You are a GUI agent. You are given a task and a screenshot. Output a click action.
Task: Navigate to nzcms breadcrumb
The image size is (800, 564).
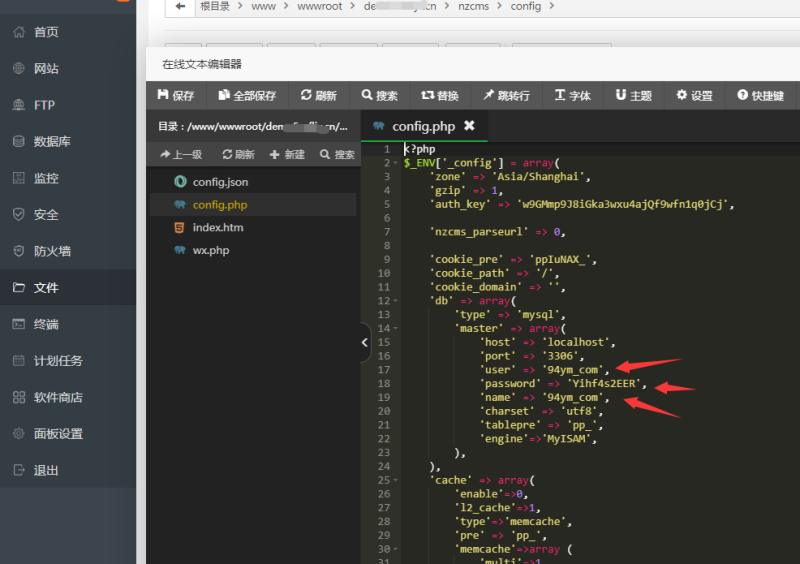point(473,6)
